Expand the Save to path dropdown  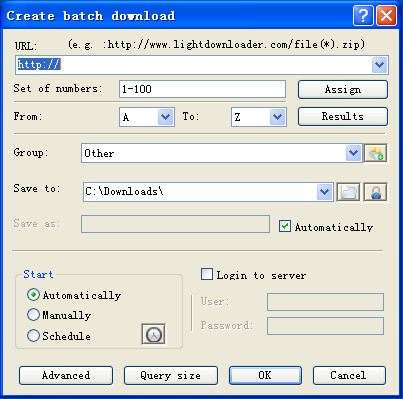(324, 192)
